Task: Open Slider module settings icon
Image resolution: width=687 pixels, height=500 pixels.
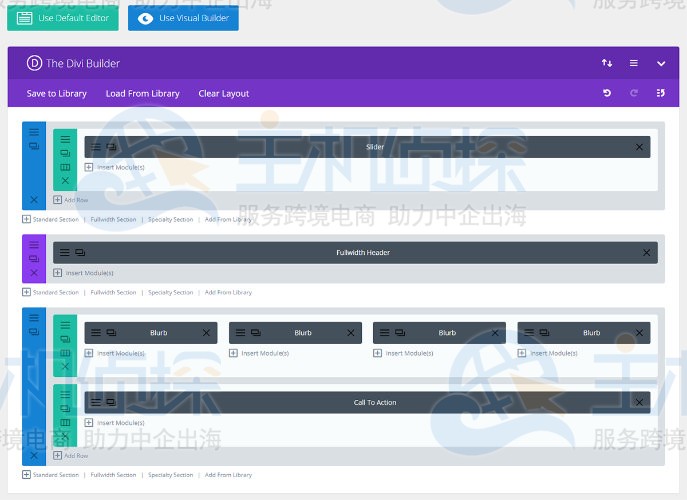Action: coord(96,147)
